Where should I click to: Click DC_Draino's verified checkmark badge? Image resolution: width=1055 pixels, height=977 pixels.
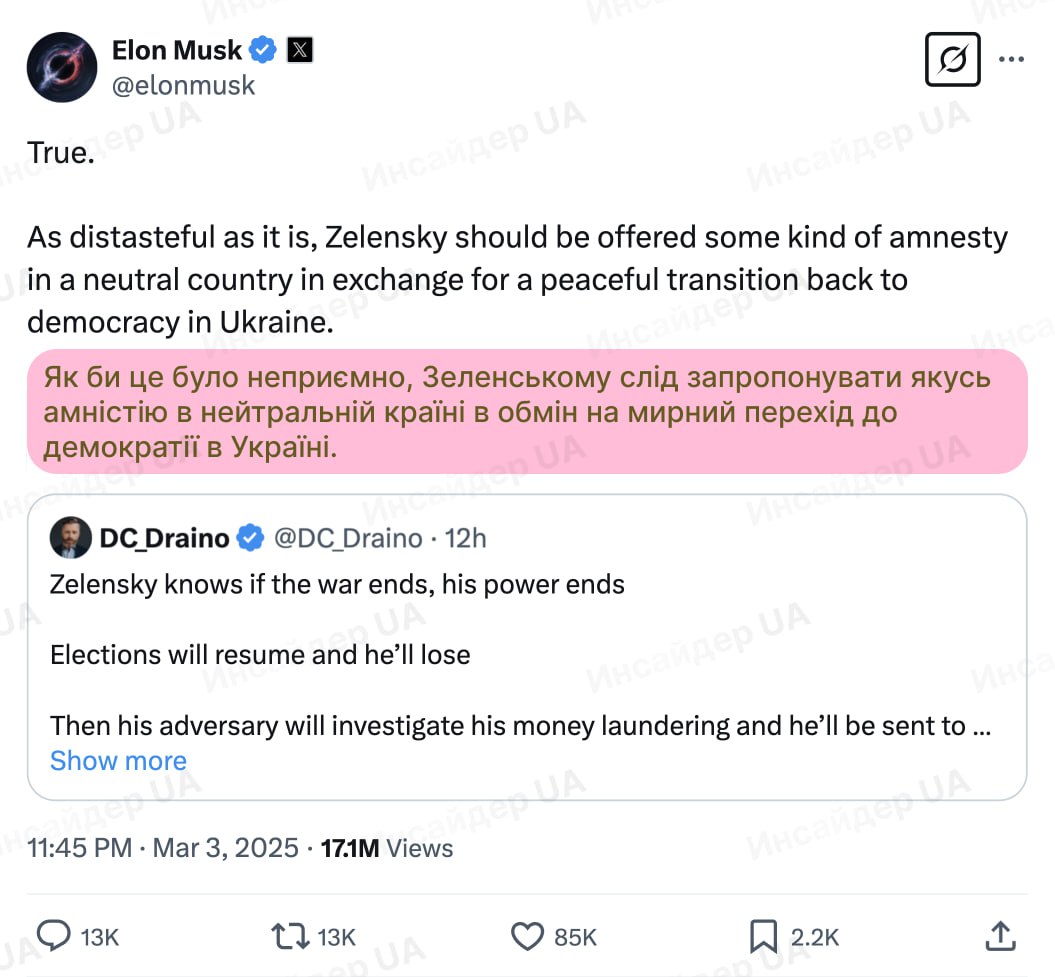click(x=250, y=538)
